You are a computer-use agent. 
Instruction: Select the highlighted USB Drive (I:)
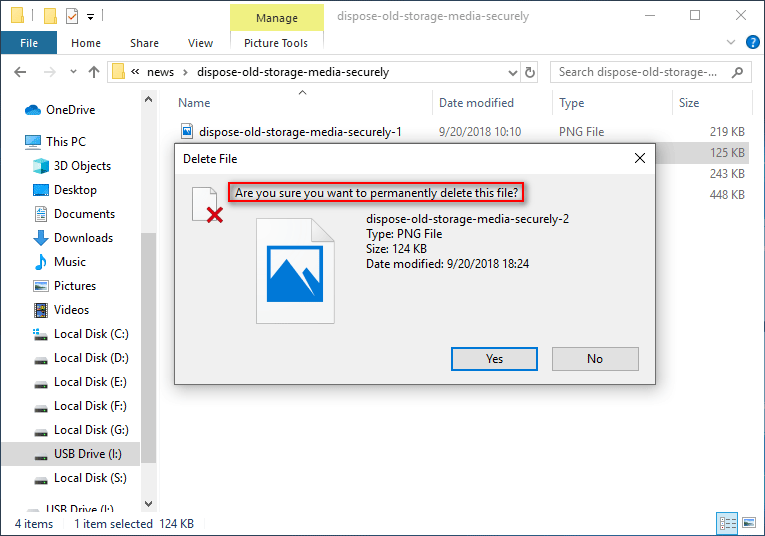(71, 454)
